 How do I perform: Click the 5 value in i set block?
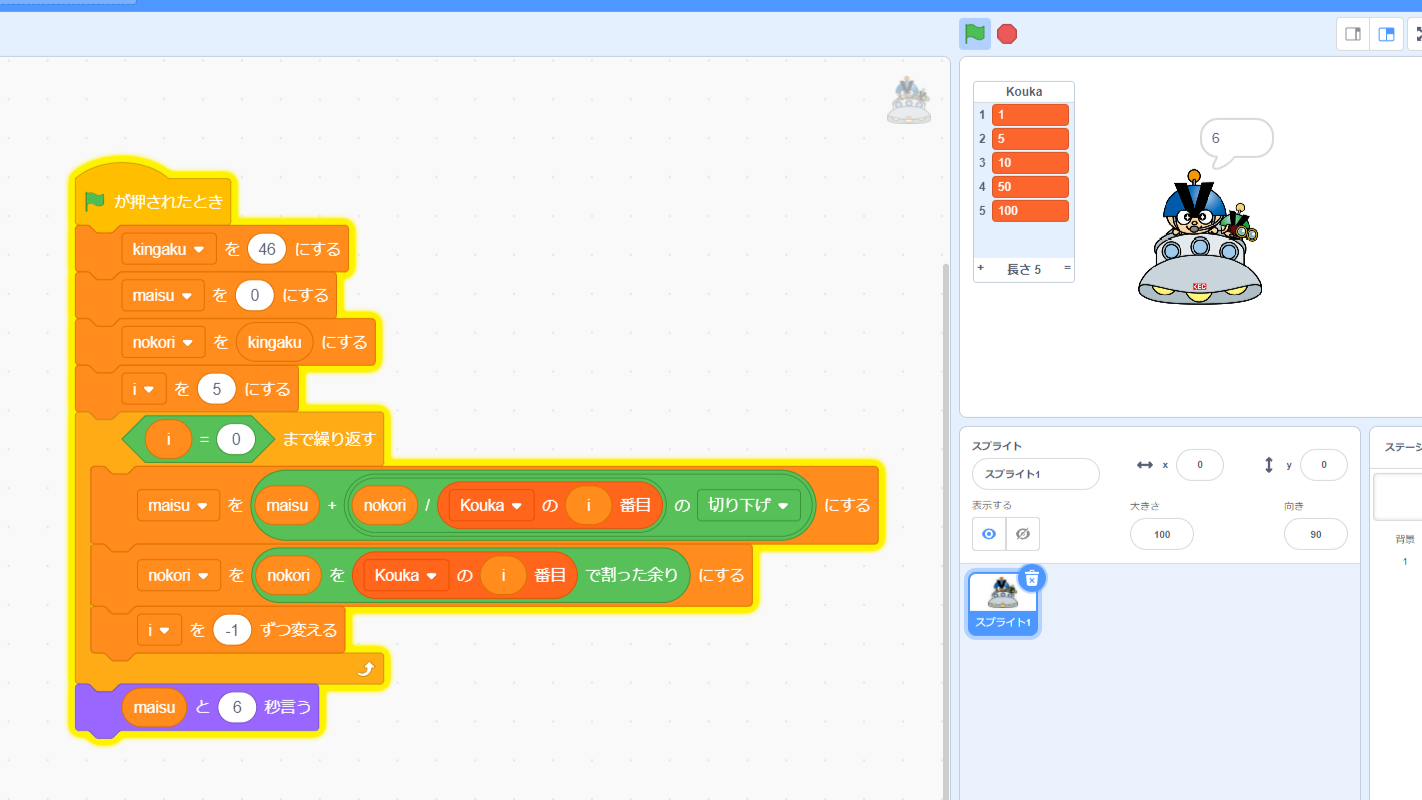click(x=217, y=389)
